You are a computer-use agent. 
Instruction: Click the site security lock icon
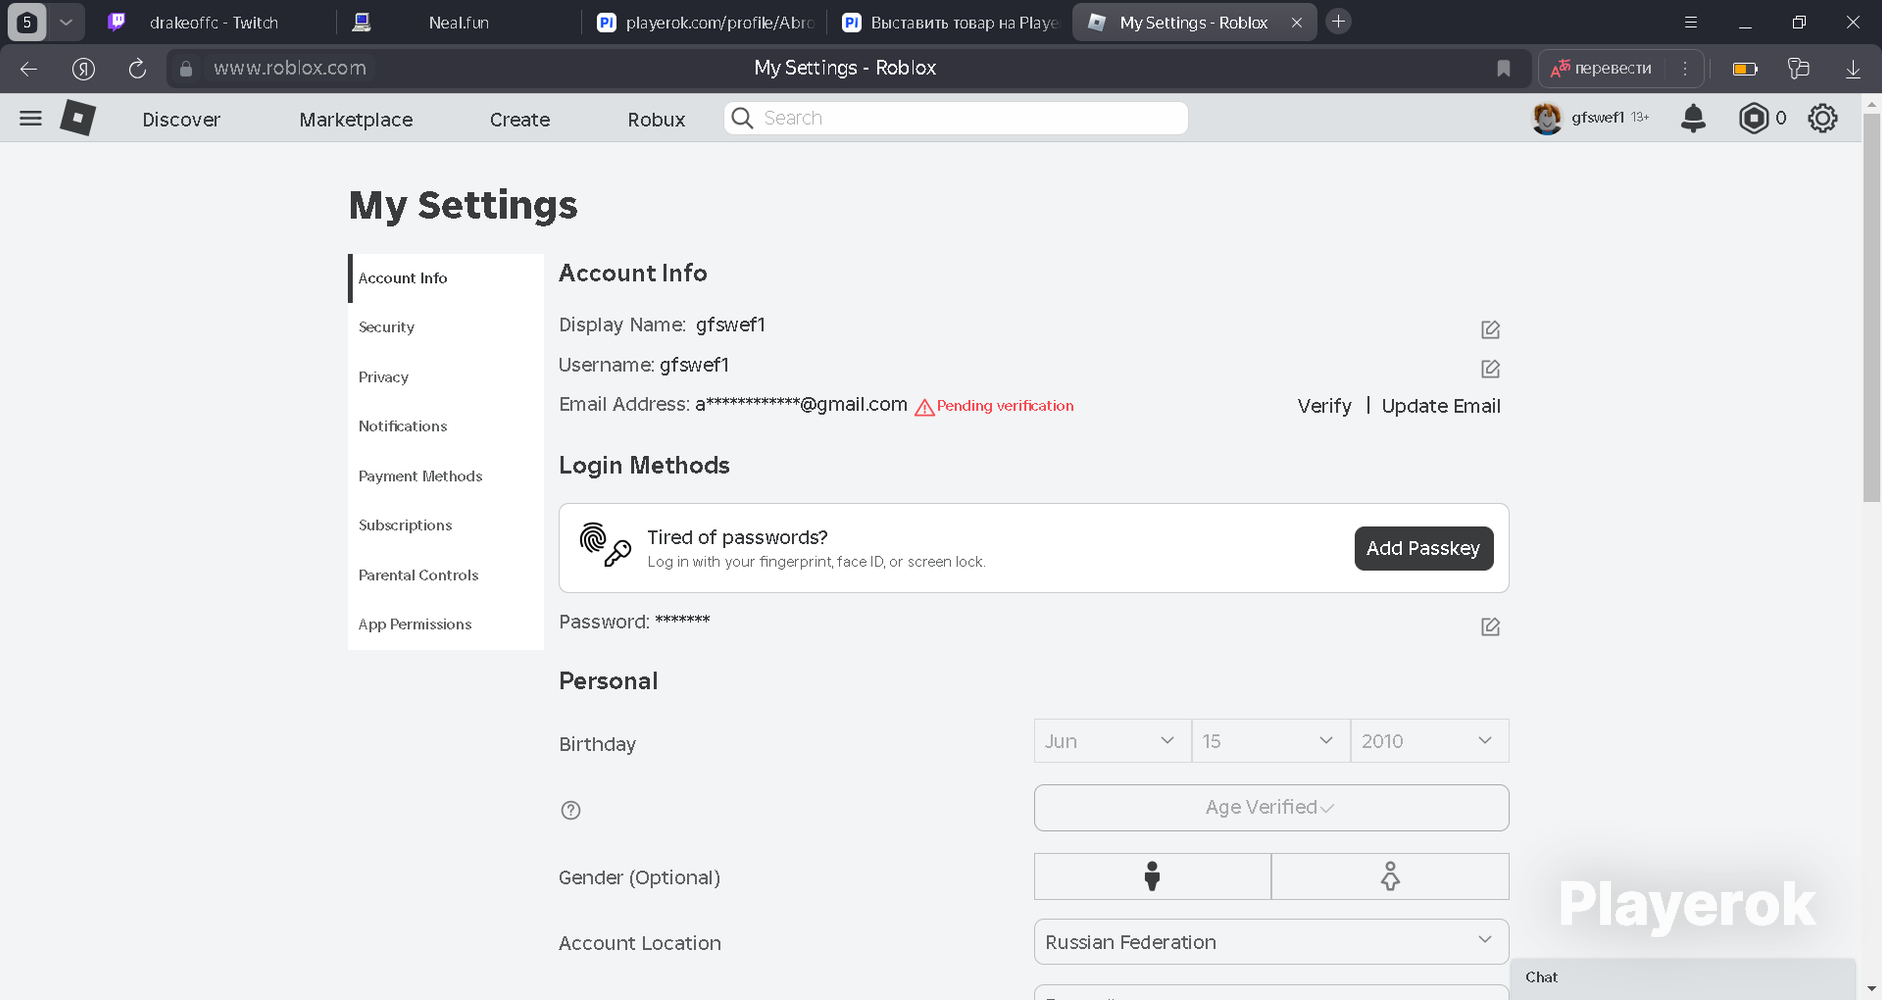186,69
